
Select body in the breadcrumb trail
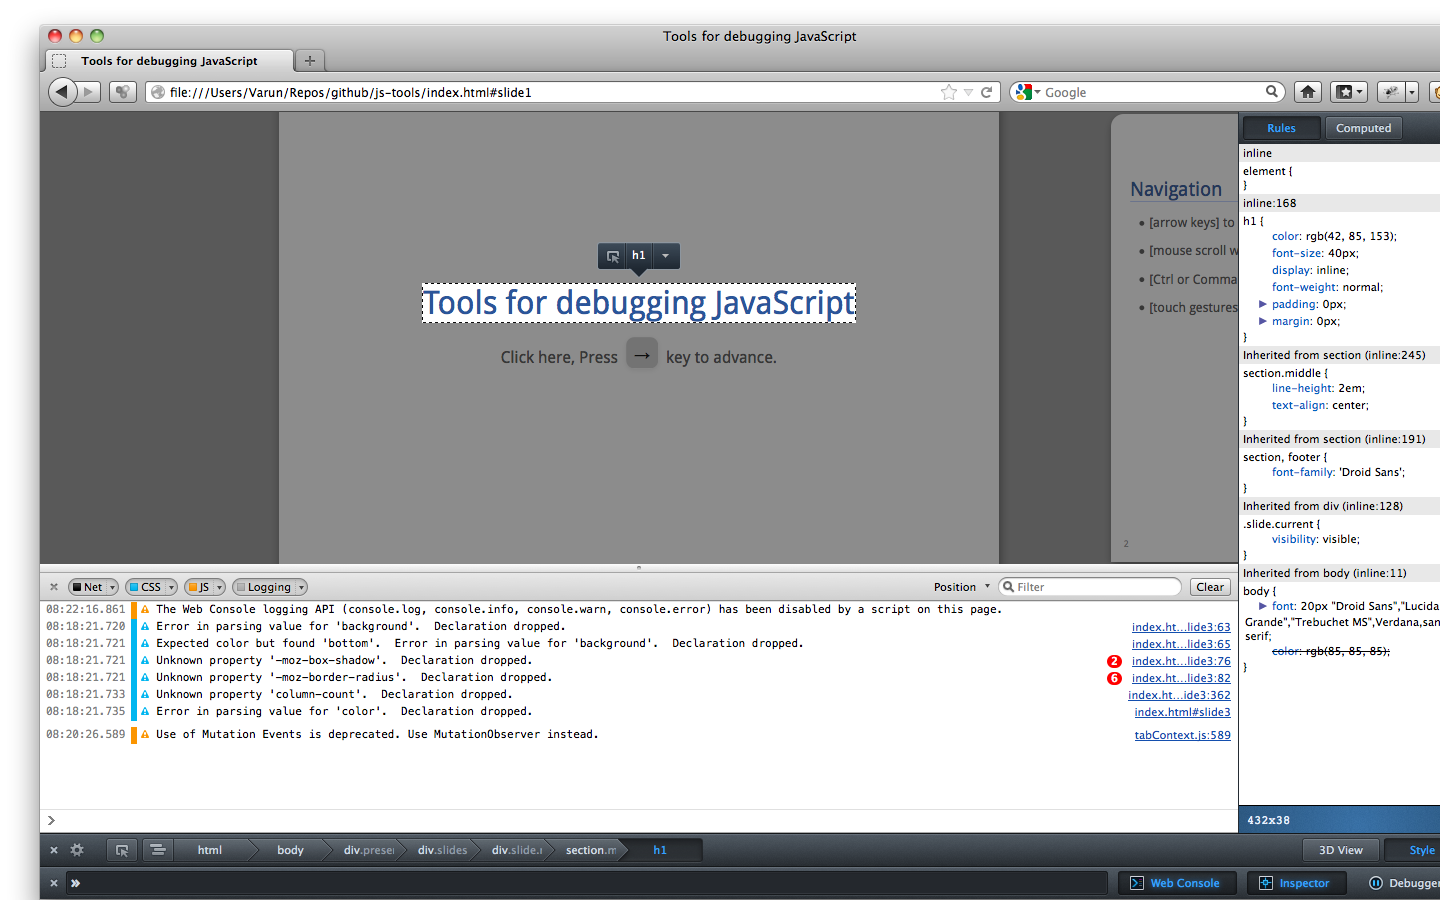coord(290,850)
